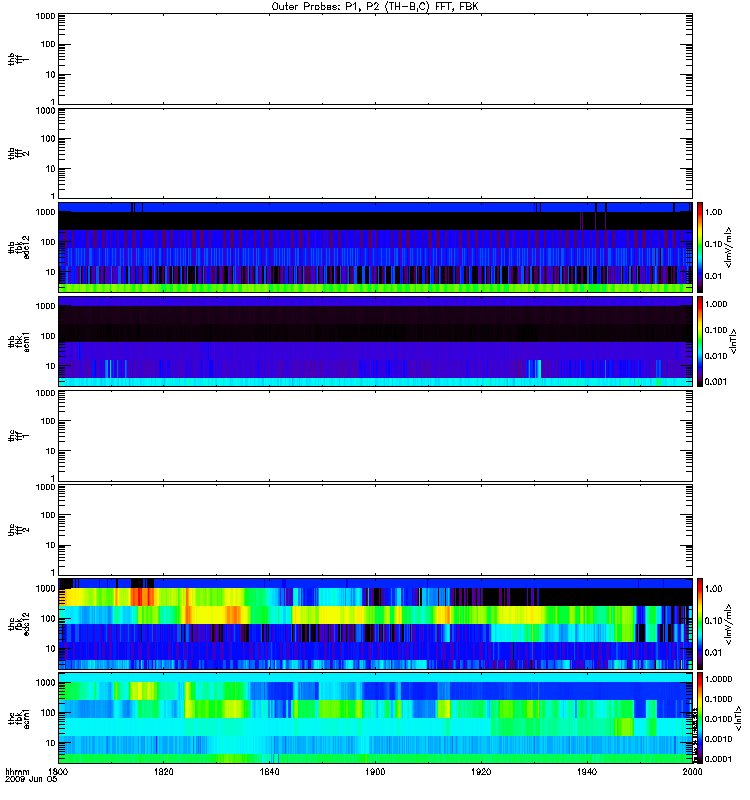This screenshot has height=800, width=750.
Task: Click the '1940' time axis label
Action: (x=587, y=771)
